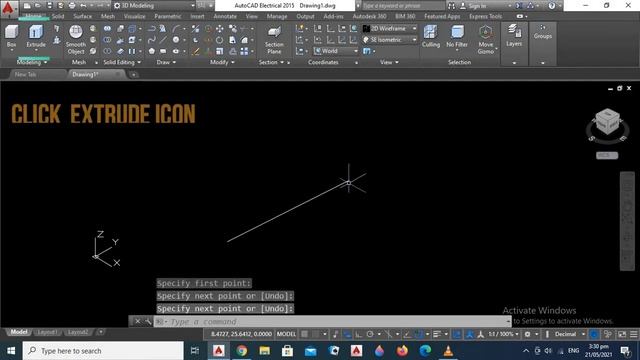This screenshot has width=640, height=360.
Task: Open Google Chrome from the taskbar
Action: (x=242, y=351)
